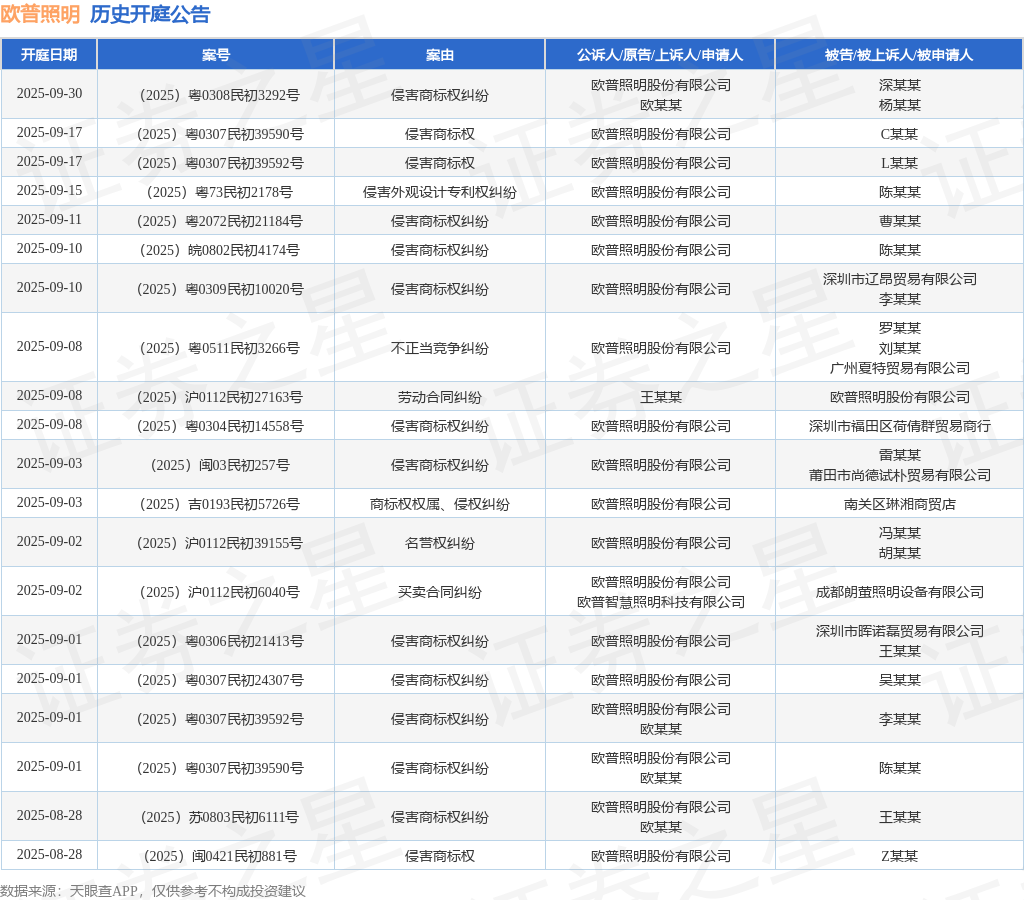Click case number 闽03民初257号
Viewport: 1024px width, 900px height.
(220, 465)
